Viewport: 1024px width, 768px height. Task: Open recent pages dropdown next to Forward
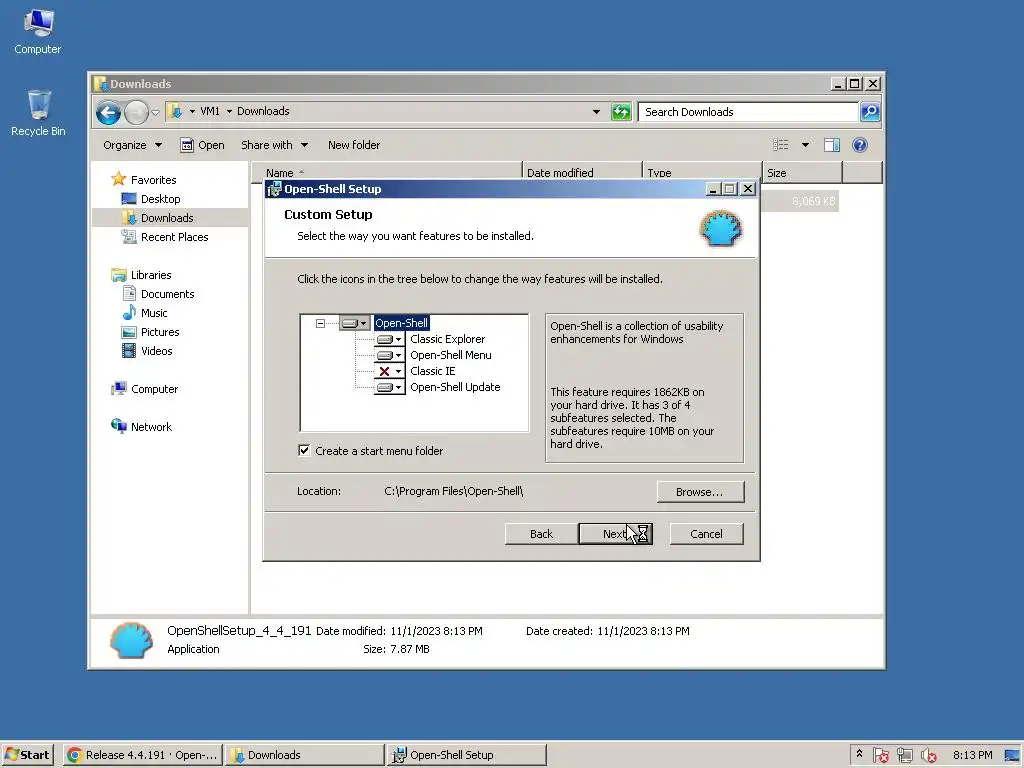155,112
